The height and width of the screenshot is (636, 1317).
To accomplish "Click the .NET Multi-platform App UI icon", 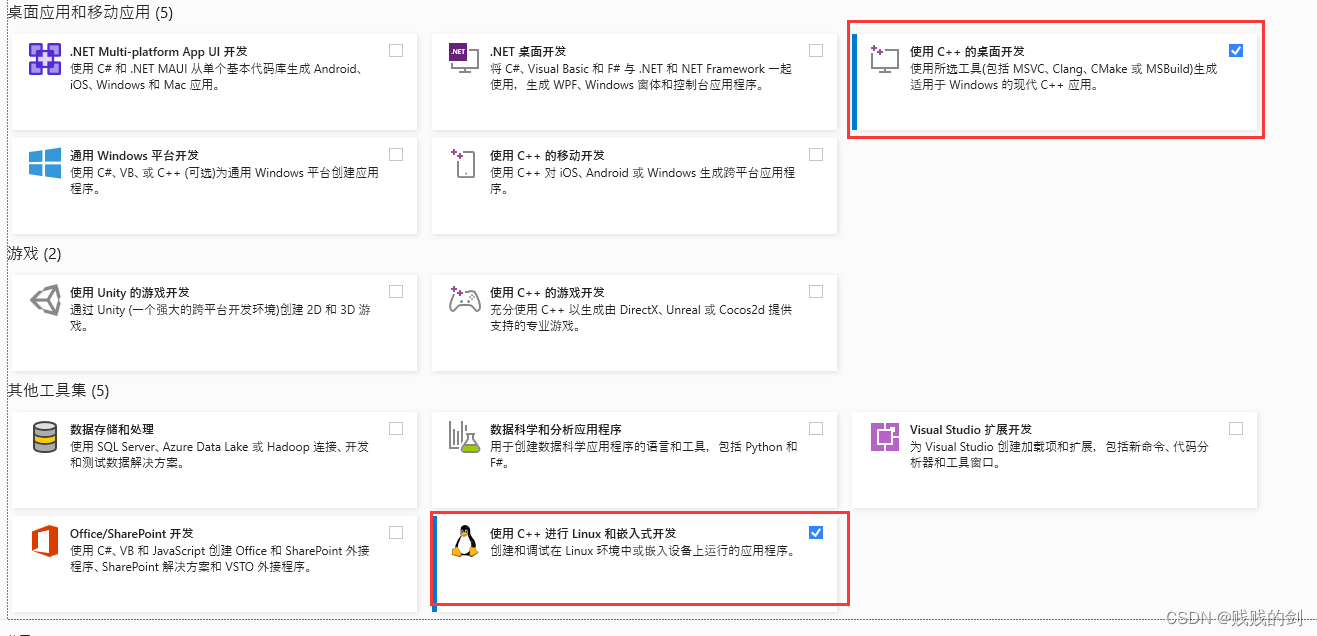I will 45,60.
